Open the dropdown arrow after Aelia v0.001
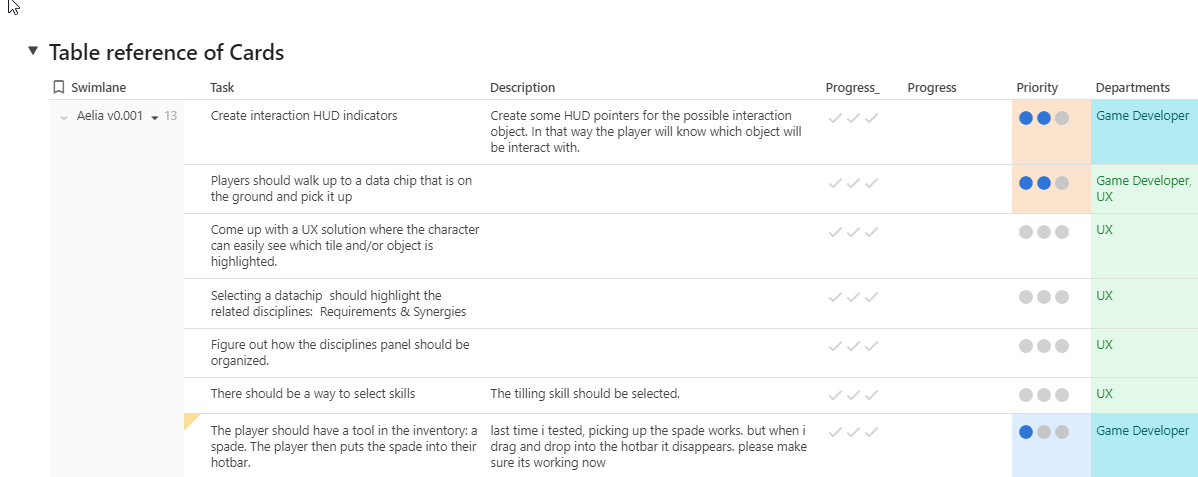The height and width of the screenshot is (477, 1198). point(155,118)
